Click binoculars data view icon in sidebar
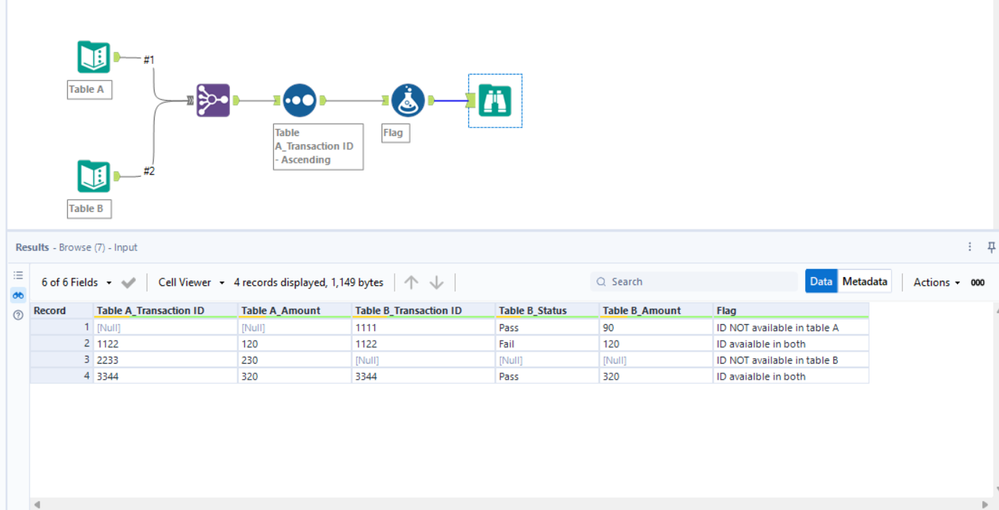Viewport: 999px width, 510px height. (18, 295)
